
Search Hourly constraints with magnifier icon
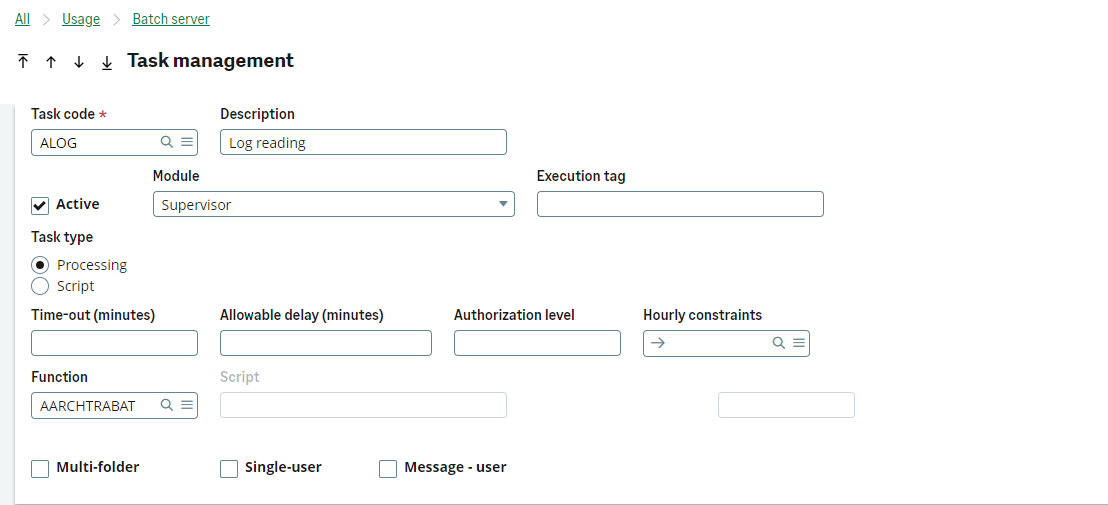coord(779,343)
